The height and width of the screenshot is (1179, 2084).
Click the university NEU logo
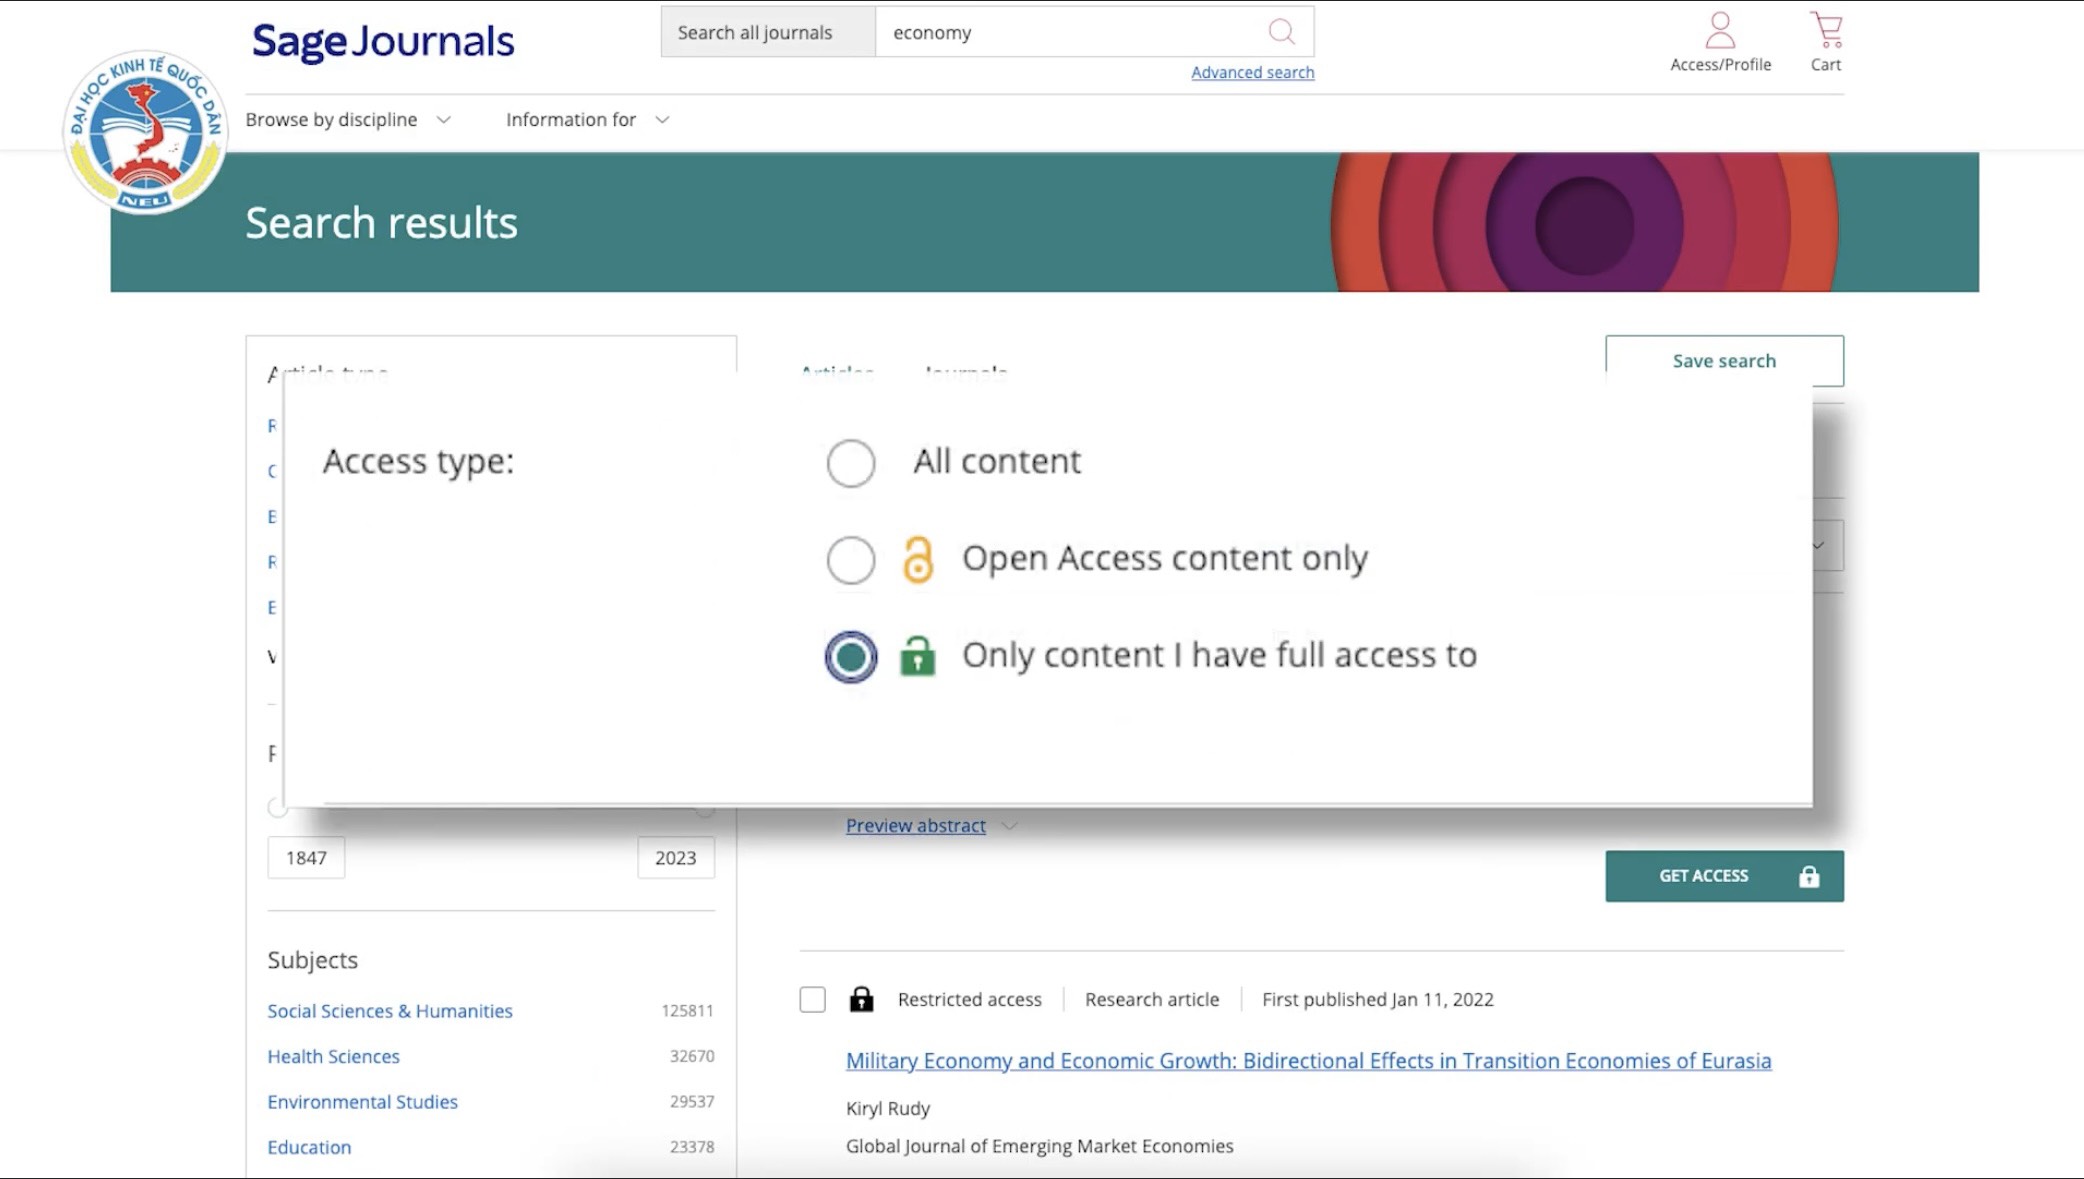tap(145, 133)
